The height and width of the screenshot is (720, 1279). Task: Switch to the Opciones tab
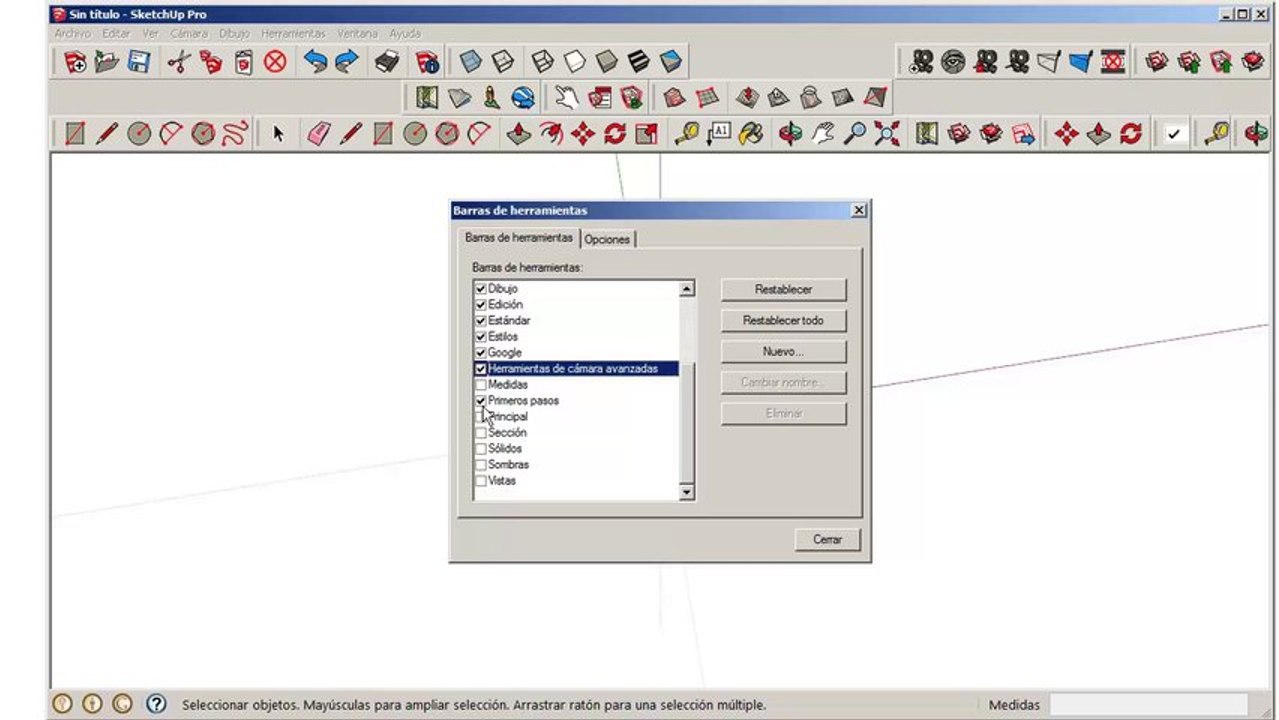607,240
